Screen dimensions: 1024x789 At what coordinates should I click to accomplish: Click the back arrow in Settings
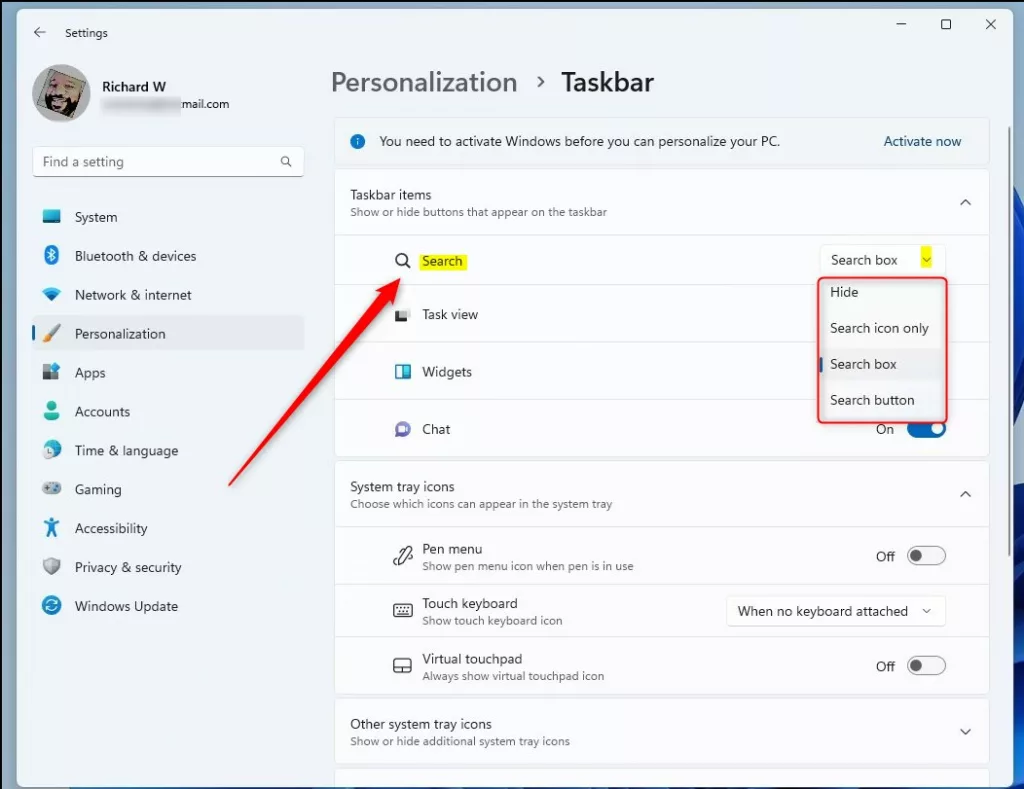point(40,32)
